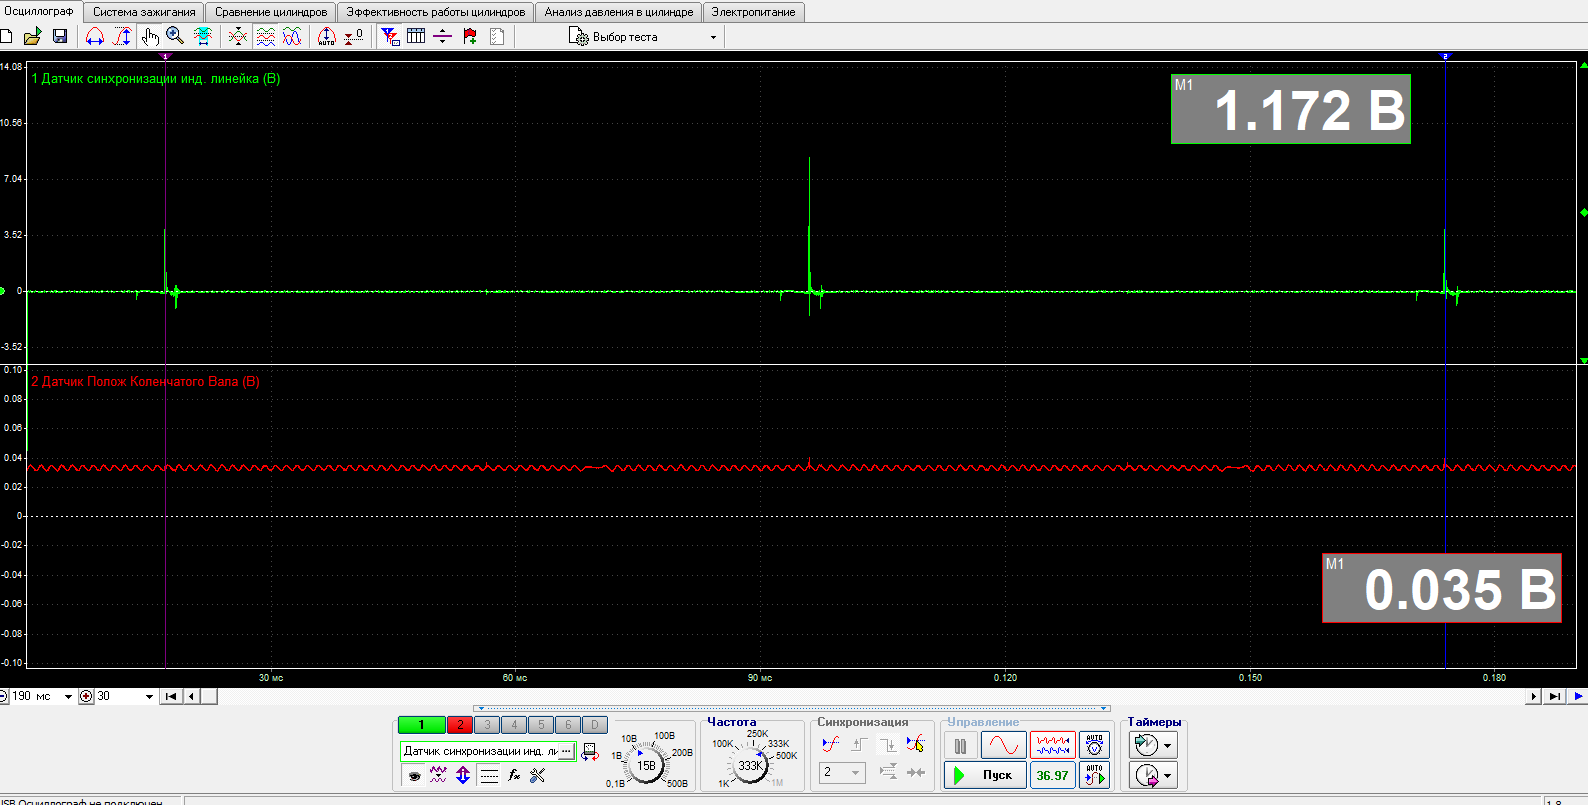Screen dimensions: 1588x805
Task: Open the checklist report icon
Action: [x=497, y=37]
